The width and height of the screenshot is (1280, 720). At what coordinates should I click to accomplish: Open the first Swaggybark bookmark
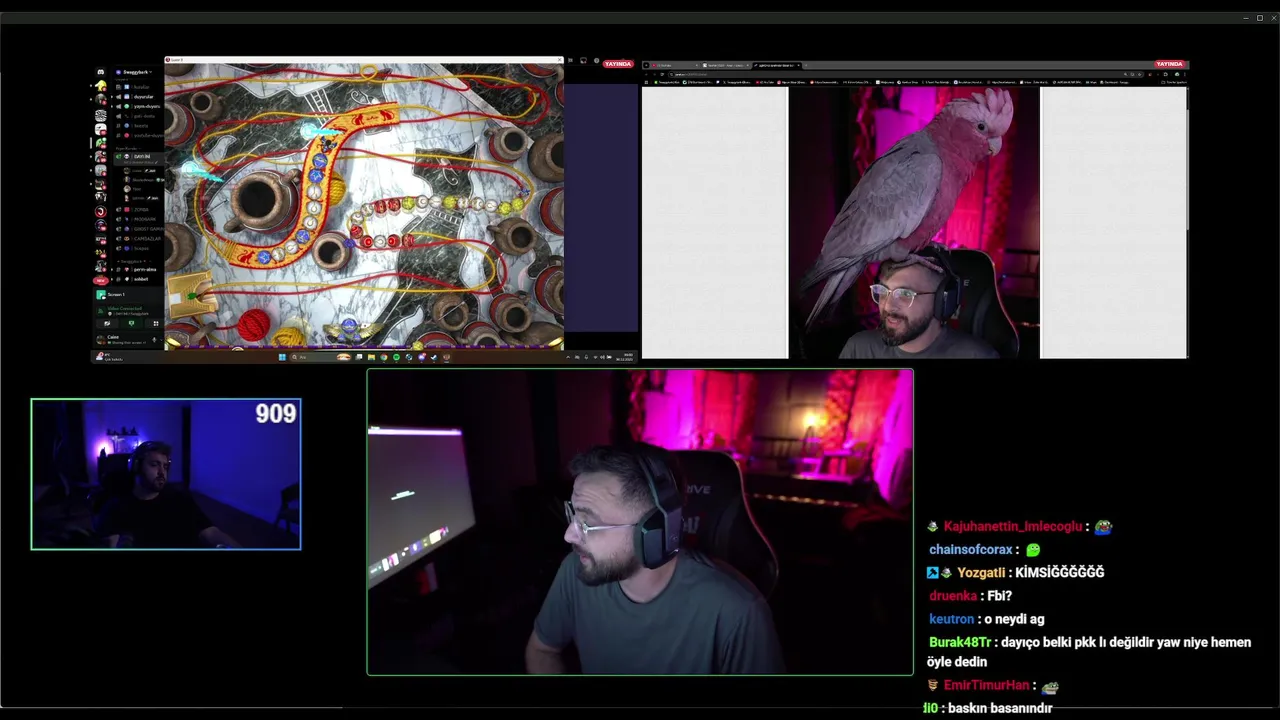tap(669, 82)
